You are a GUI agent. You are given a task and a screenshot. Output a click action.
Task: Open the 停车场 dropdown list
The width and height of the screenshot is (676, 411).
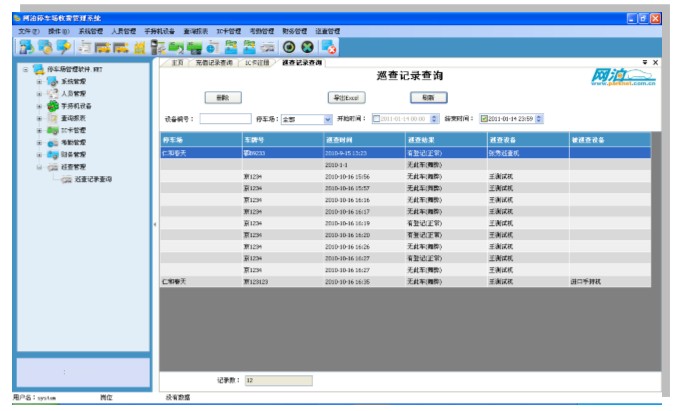[x=328, y=119]
